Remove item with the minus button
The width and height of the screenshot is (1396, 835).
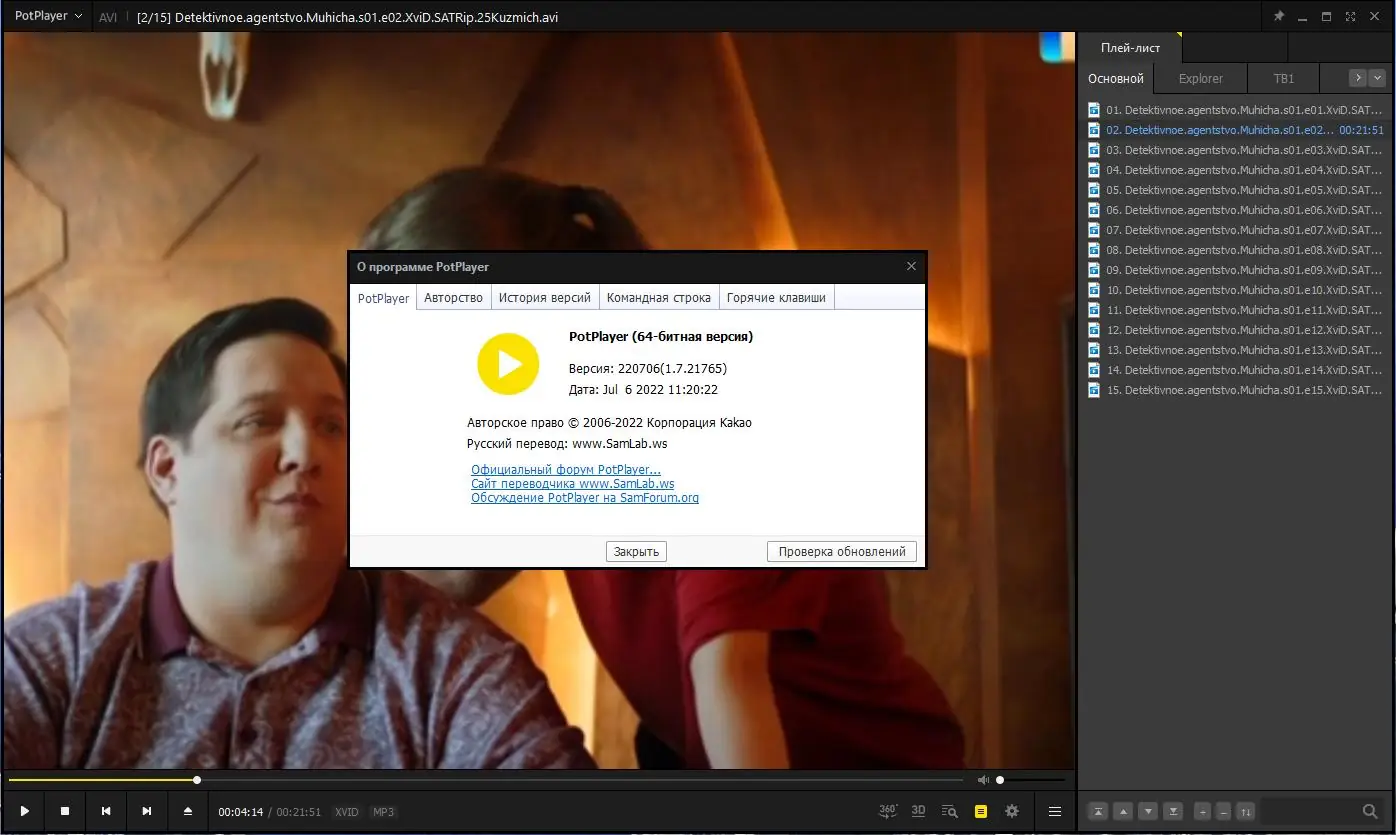point(1223,811)
